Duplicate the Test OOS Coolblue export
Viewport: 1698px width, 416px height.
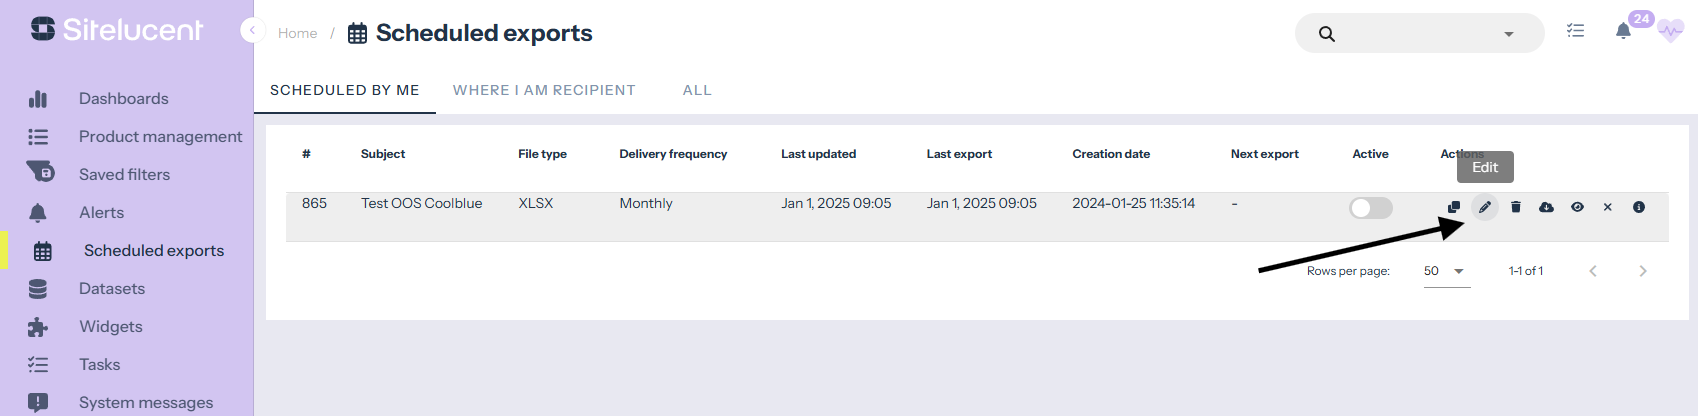coord(1454,207)
